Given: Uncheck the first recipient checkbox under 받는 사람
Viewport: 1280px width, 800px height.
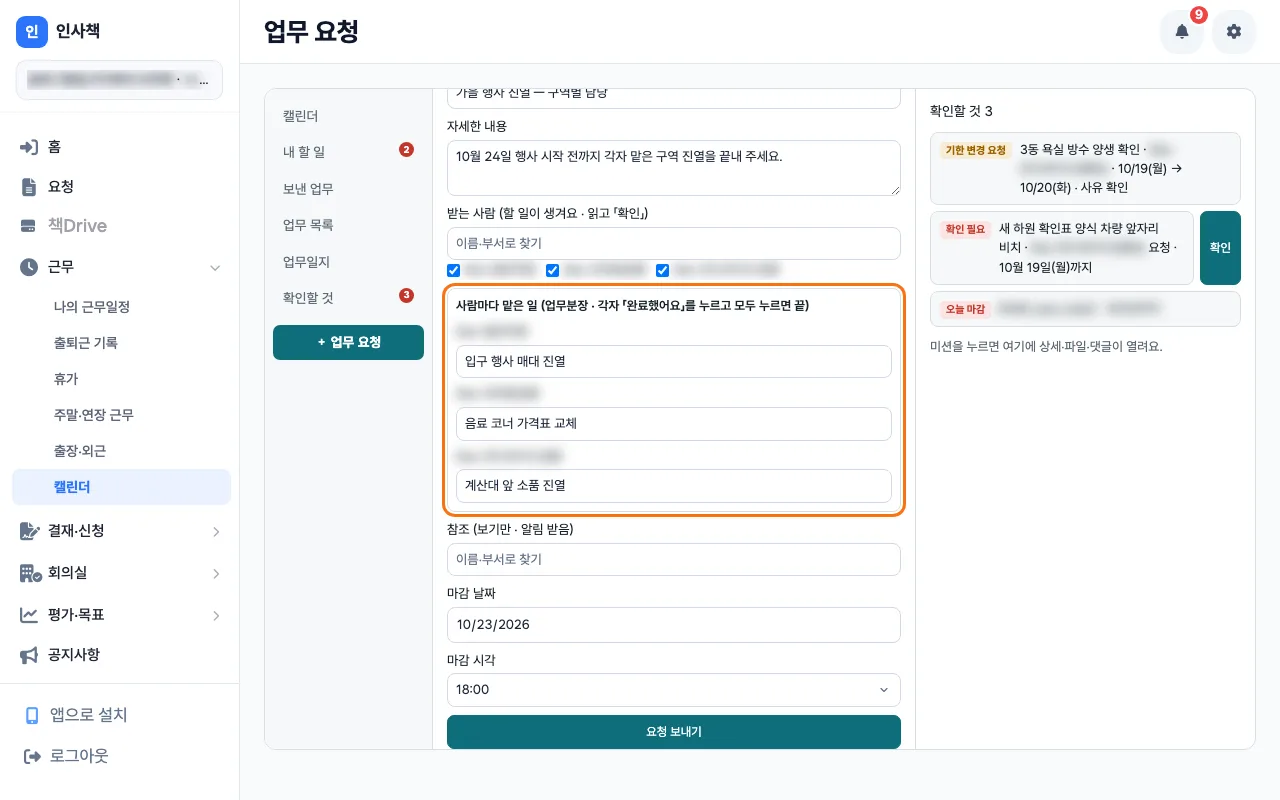Looking at the screenshot, I should click(453, 270).
